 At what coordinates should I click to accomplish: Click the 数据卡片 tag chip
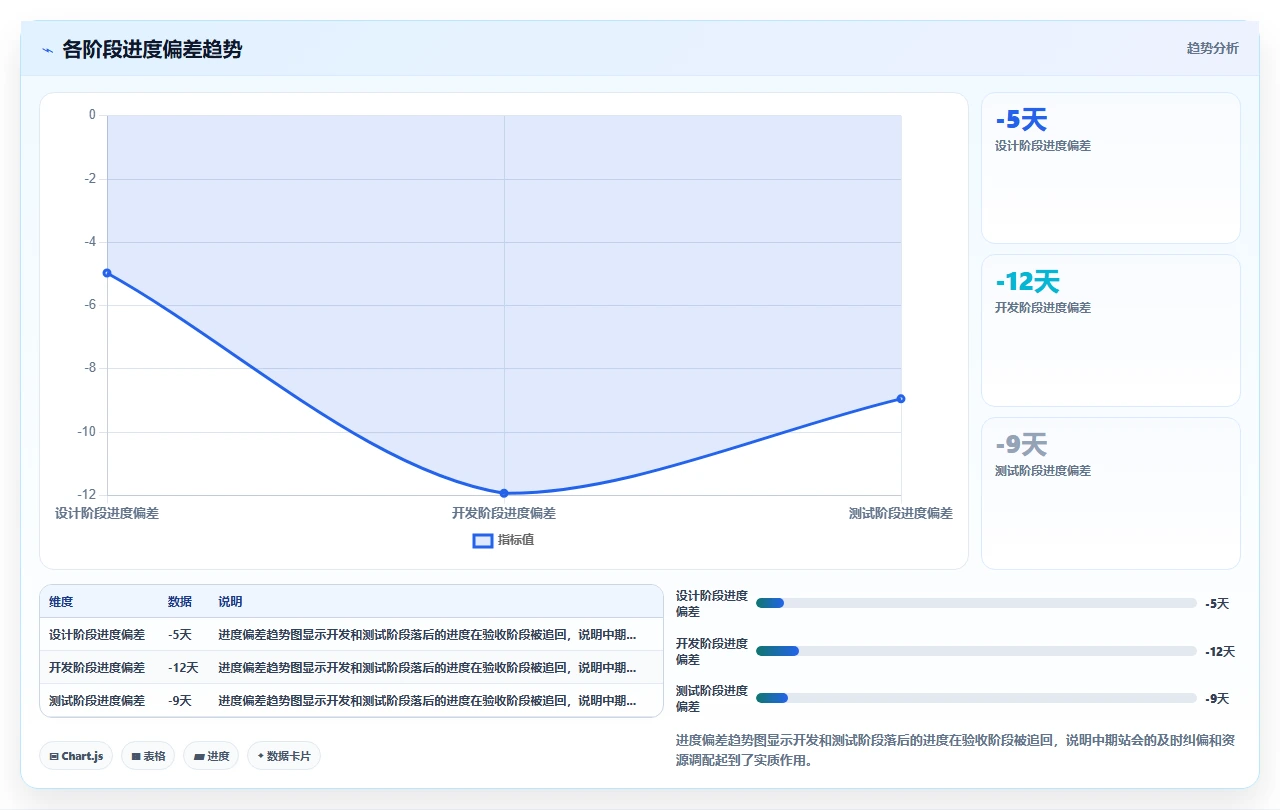click(x=284, y=756)
